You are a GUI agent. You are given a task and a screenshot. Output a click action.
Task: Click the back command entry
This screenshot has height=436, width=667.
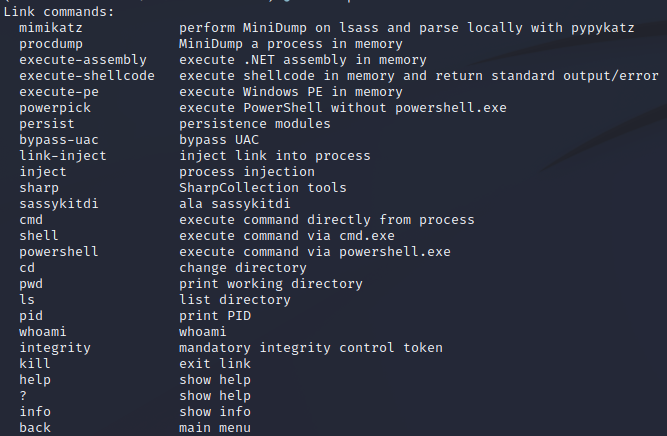[35, 428]
